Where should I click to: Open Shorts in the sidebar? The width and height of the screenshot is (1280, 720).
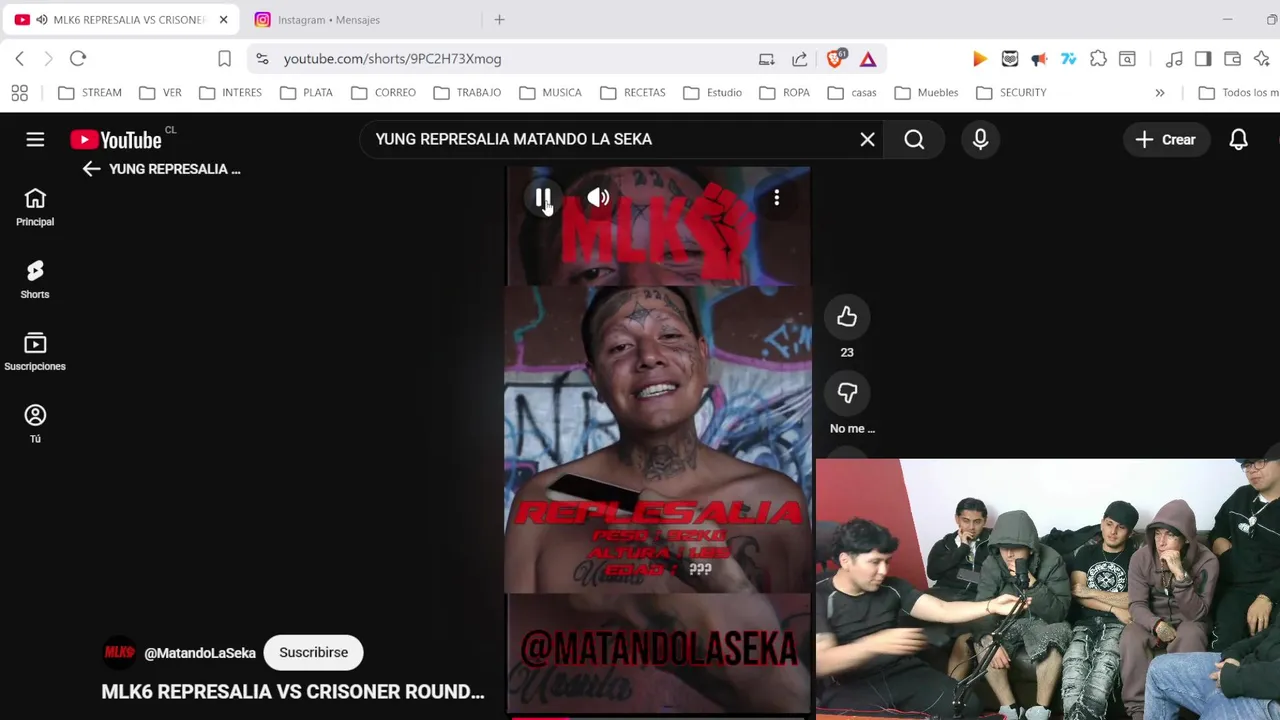[35, 280]
